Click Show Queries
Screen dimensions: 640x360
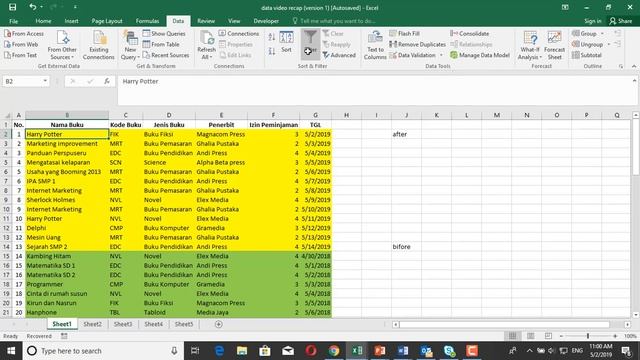[x=164, y=33]
